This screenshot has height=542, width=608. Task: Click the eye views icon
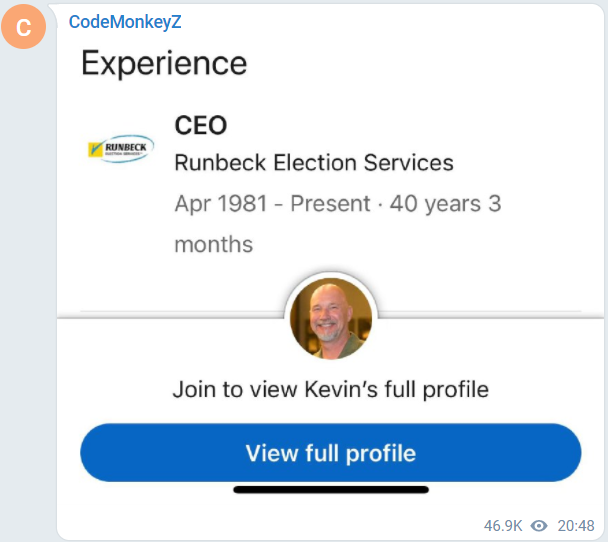click(539, 525)
